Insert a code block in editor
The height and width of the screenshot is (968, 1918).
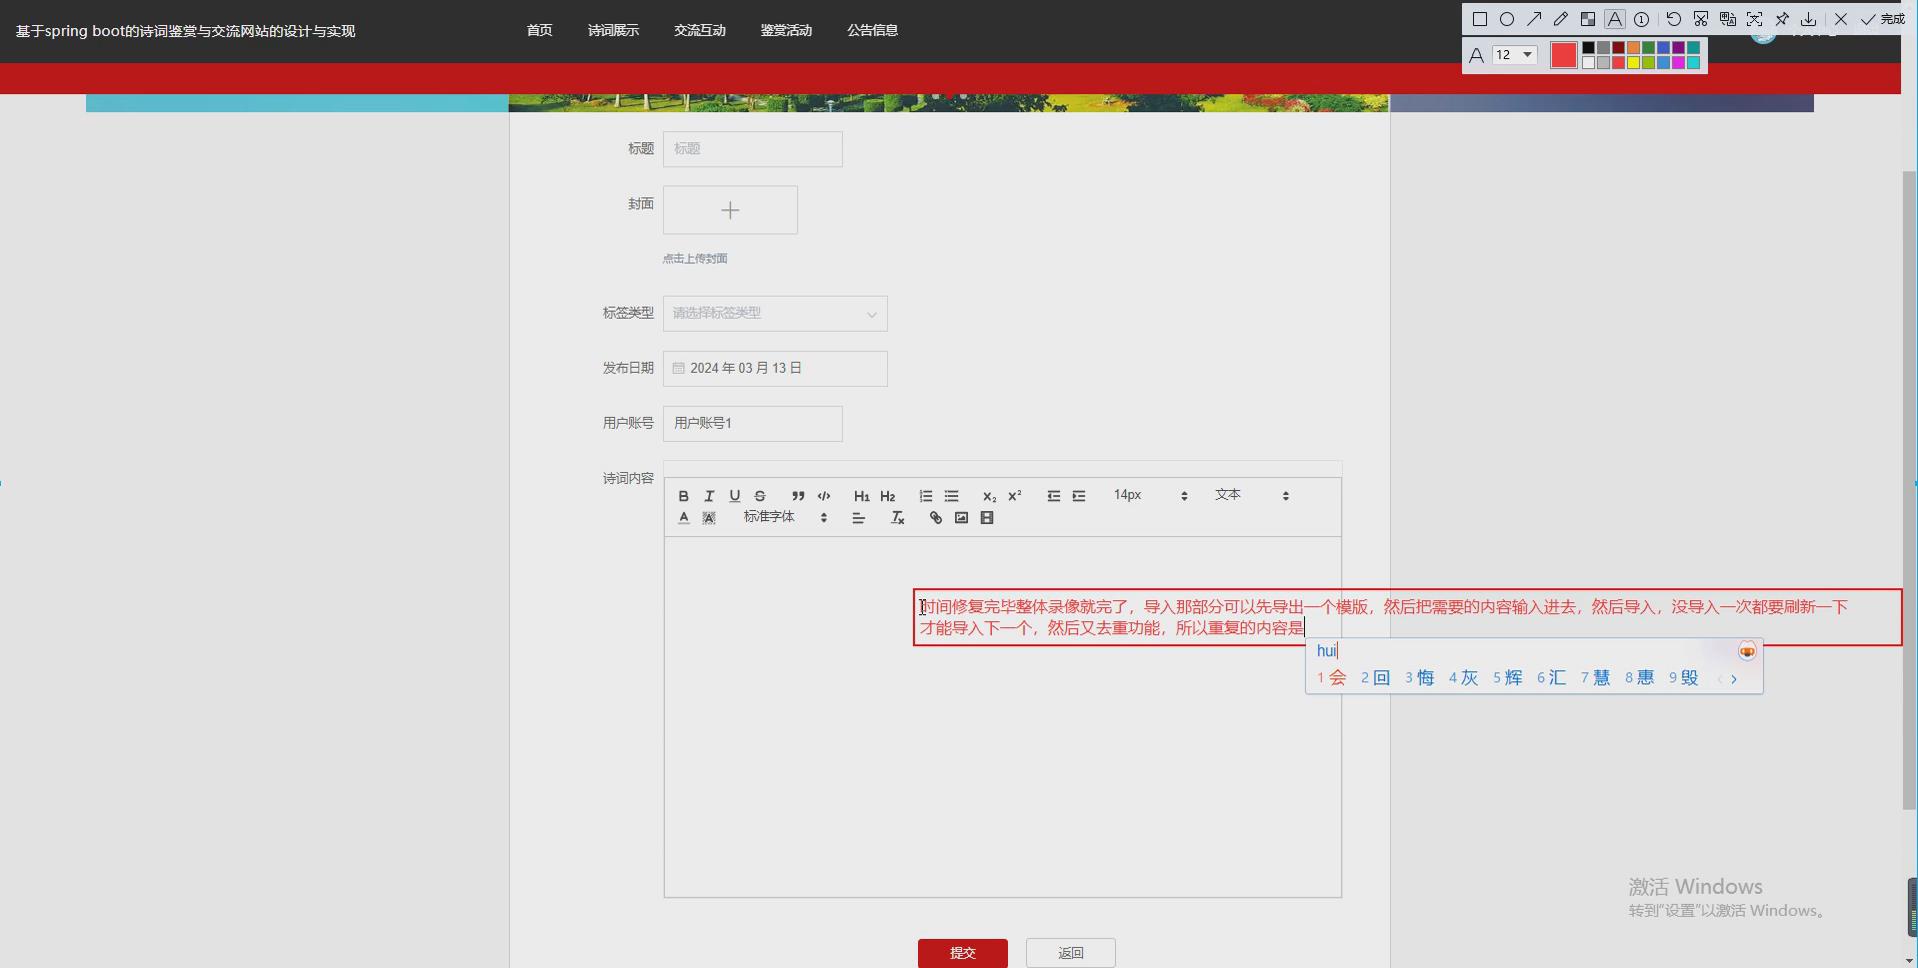[x=824, y=496]
